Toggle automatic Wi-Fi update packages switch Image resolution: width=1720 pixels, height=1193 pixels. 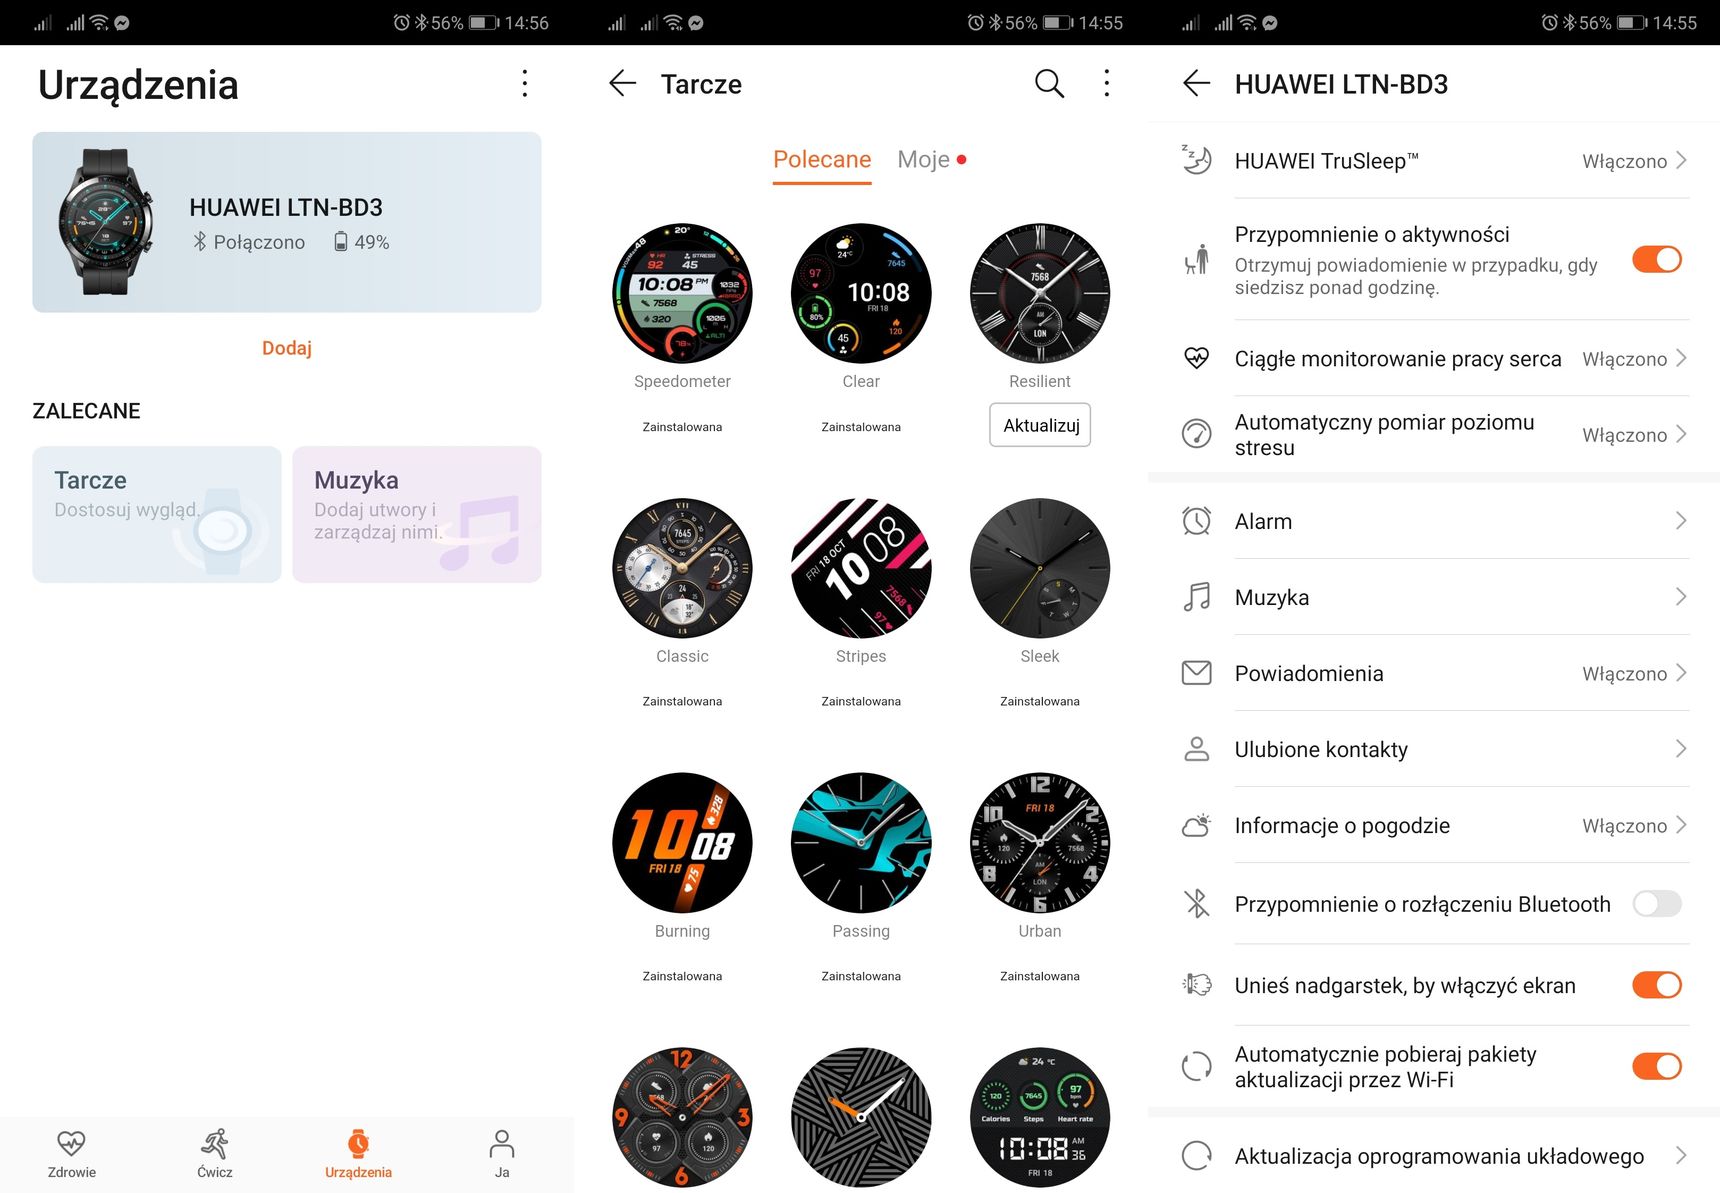(1656, 1066)
